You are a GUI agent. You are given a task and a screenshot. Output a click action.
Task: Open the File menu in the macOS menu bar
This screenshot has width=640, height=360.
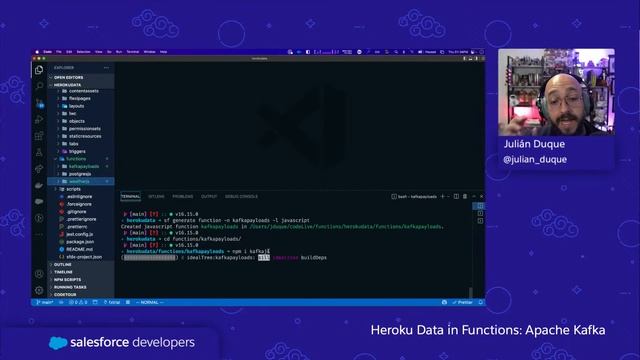tap(59, 52)
